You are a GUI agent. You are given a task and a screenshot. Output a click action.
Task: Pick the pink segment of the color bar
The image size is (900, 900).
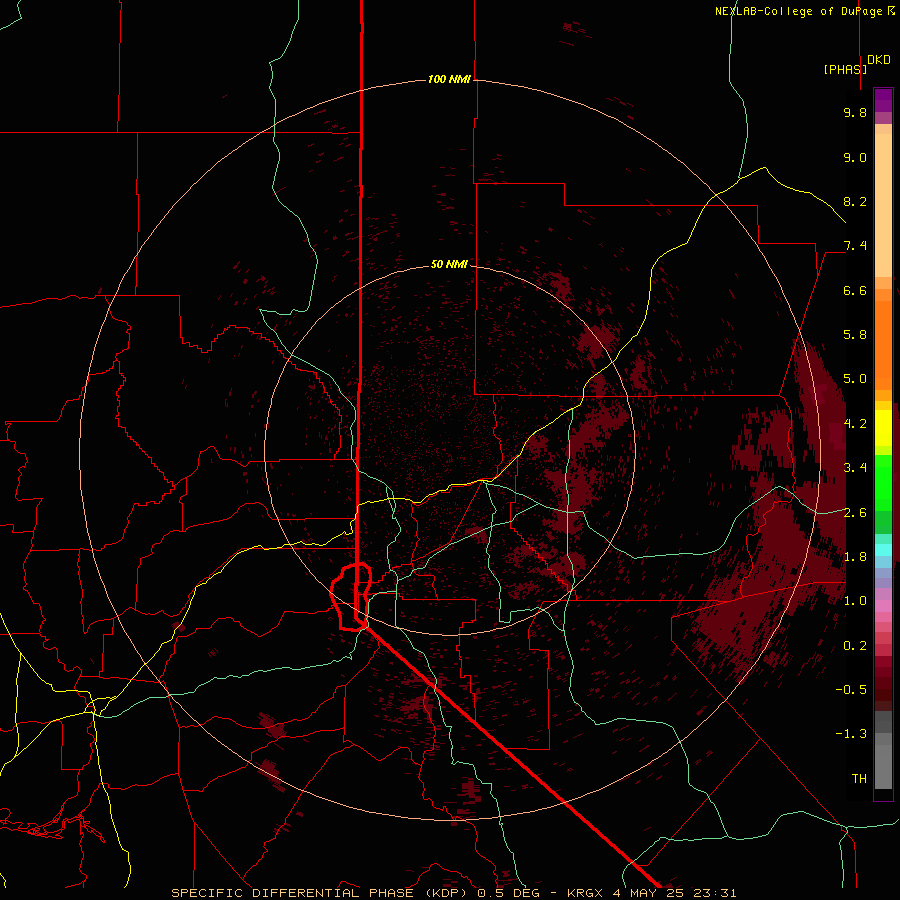pyautogui.click(x=883, y=606)
